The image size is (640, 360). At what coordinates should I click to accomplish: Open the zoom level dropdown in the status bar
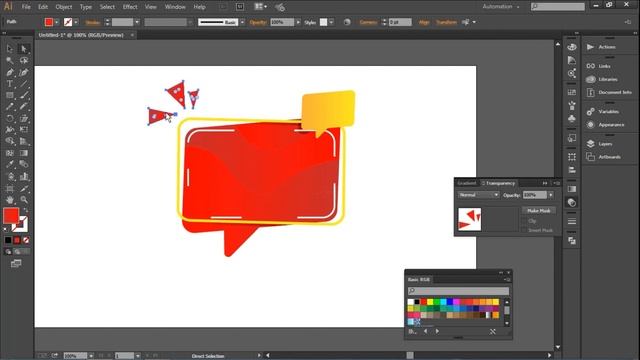click(x=91, y=356)
